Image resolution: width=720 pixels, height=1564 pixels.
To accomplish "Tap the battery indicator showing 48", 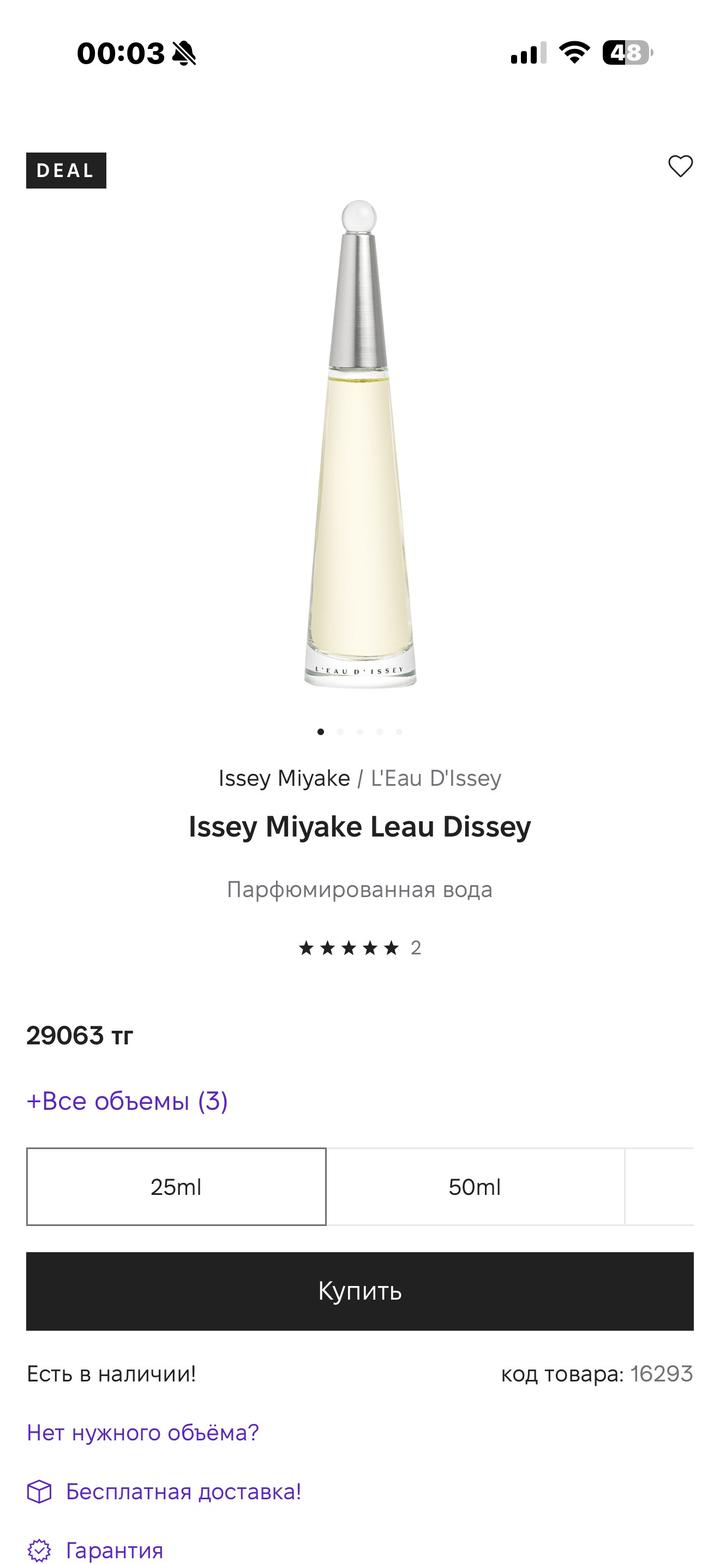I will tap(627, 52).
